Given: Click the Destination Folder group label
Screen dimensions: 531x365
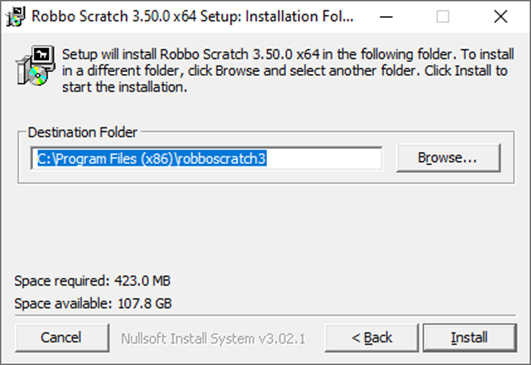Looking at the screenshot, I should [82, 132].
